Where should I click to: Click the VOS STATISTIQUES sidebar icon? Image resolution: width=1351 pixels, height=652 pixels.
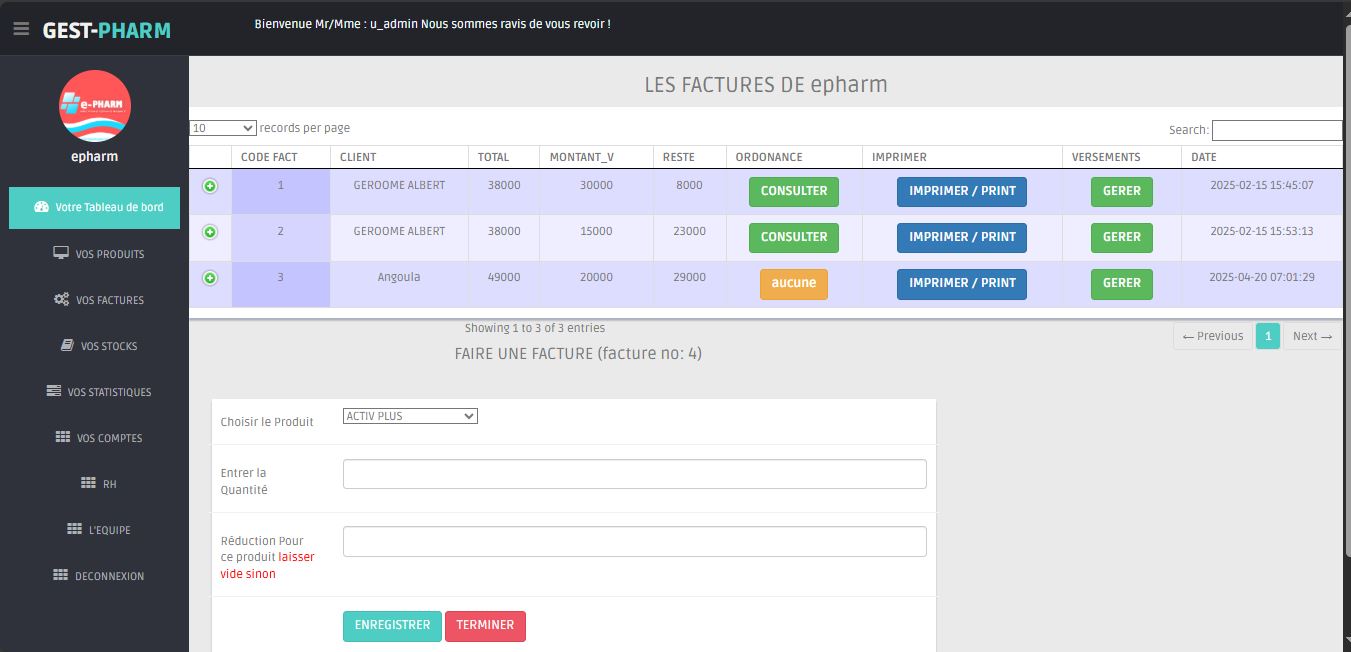pyautogui.click(x=54, y=391)
